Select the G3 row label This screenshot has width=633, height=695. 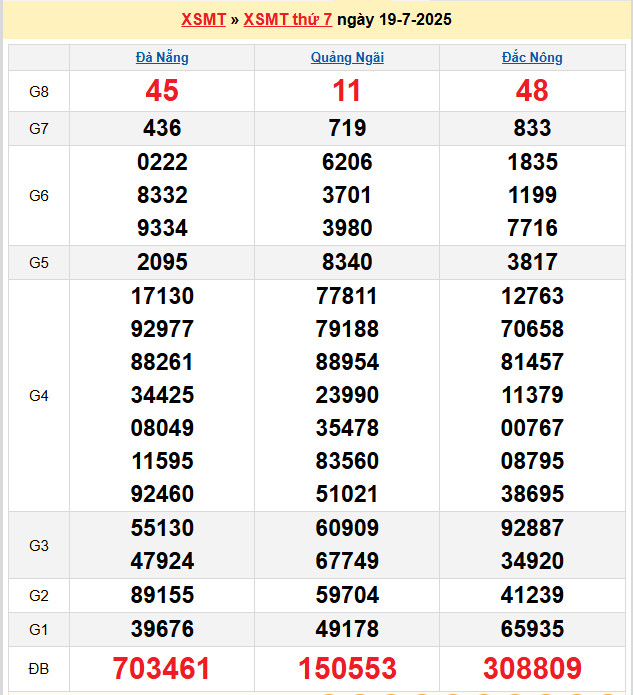pyautogui.click(x=39, y=545)
